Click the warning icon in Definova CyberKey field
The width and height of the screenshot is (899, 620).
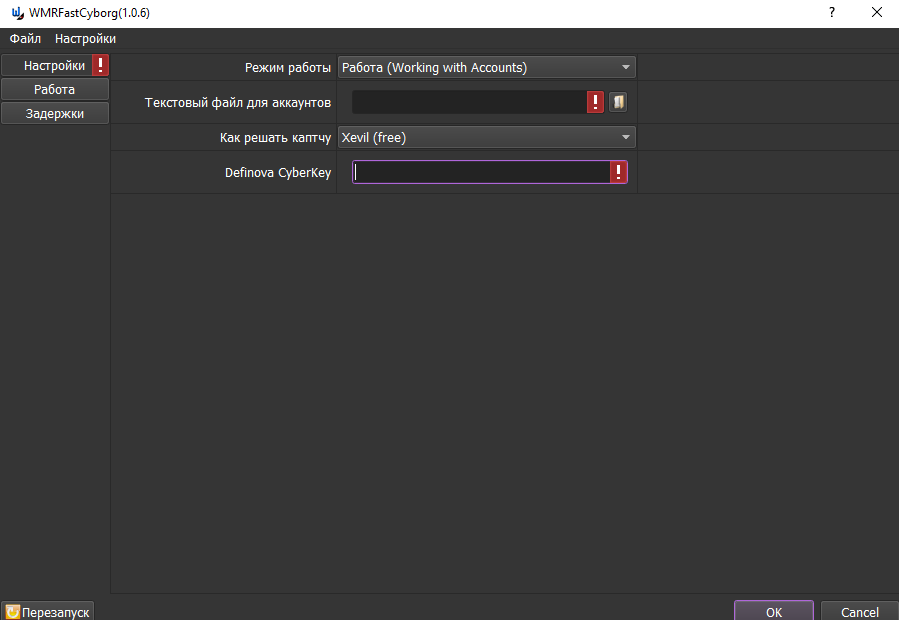coord(619,173)
